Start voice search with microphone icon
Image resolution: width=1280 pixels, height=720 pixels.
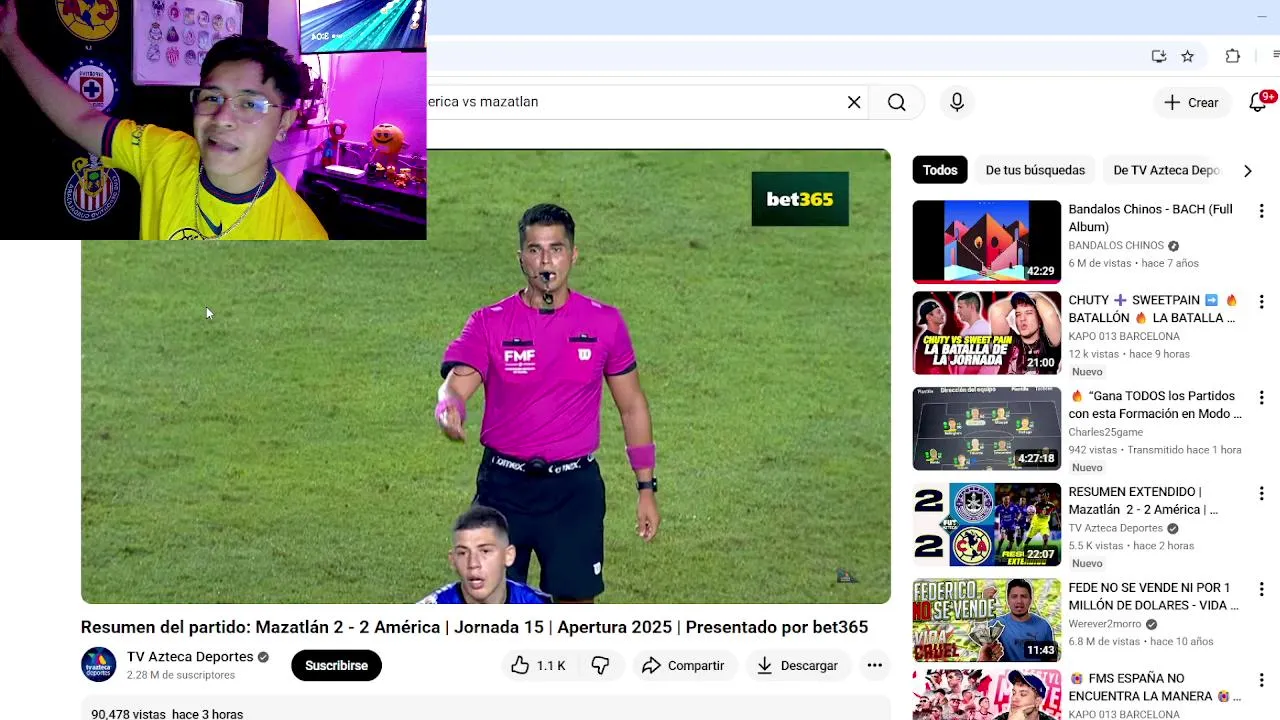pos(957,102)
